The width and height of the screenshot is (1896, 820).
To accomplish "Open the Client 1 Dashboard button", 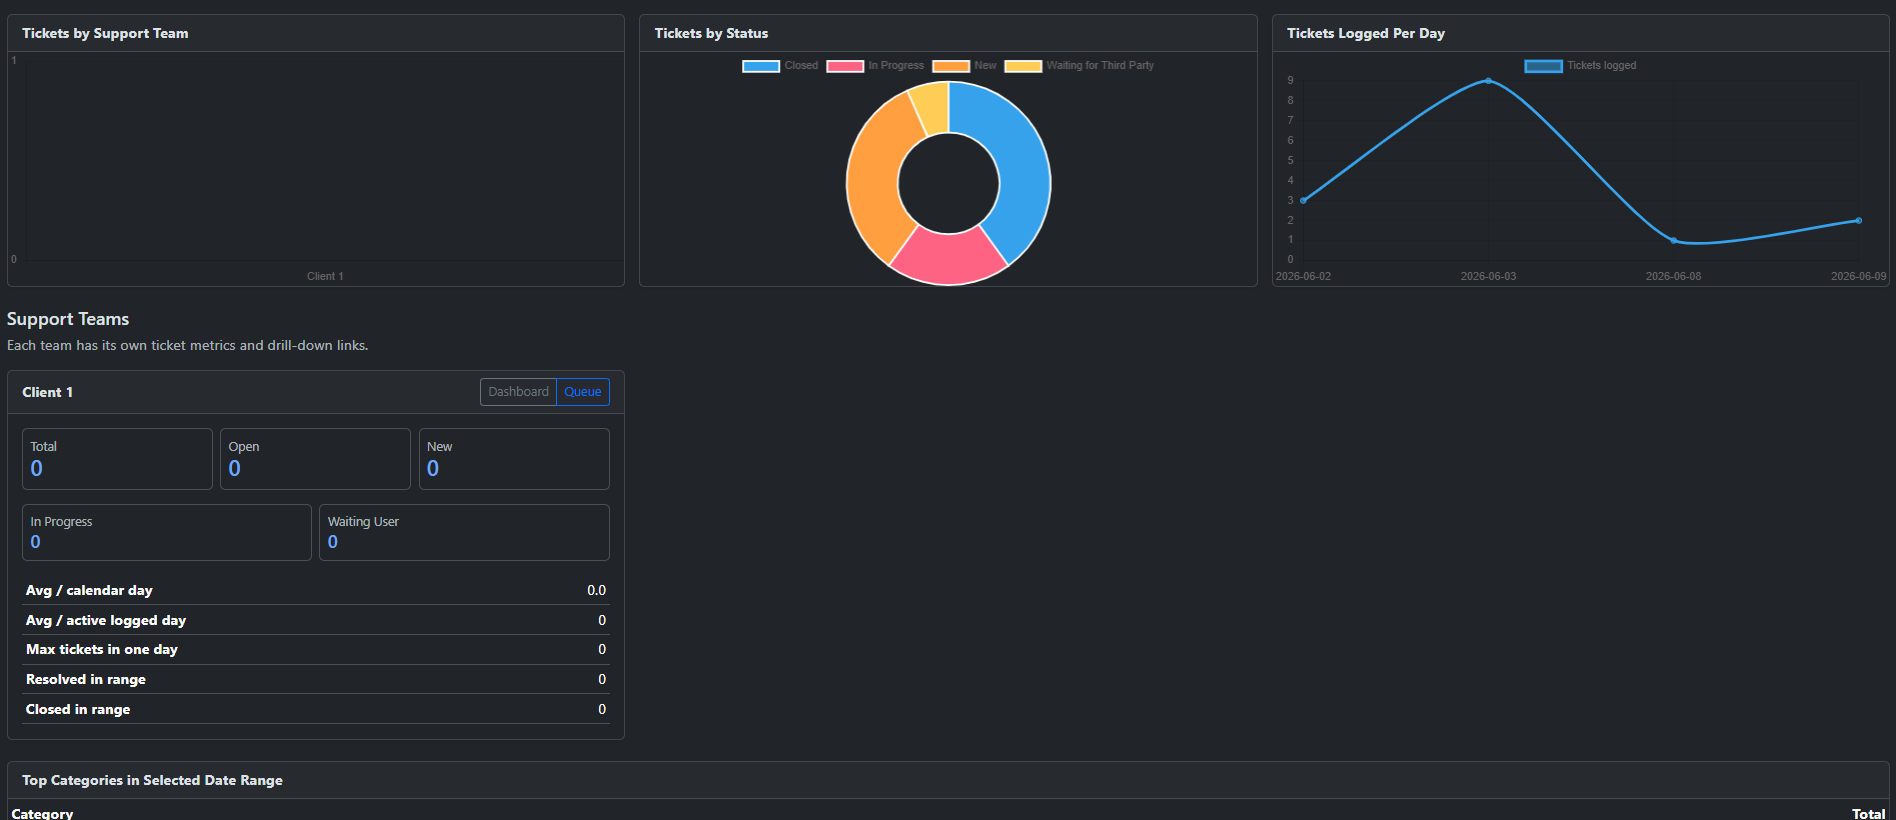I will [x=518, y=392].
